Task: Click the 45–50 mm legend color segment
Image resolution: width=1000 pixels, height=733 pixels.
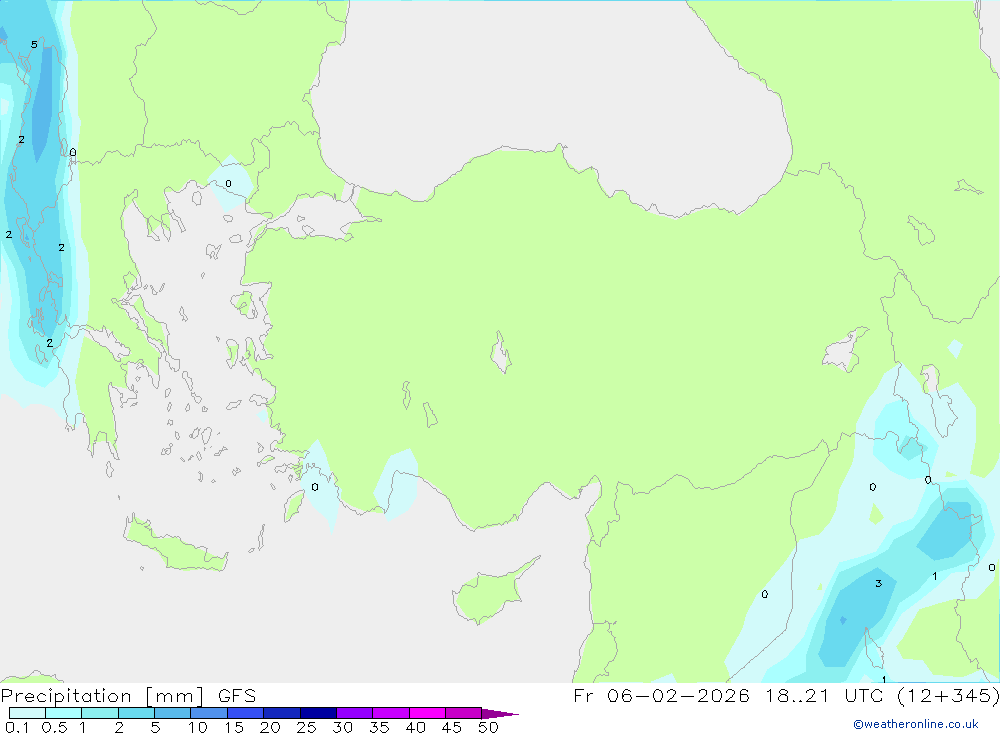Action: [x=464, y=713]
